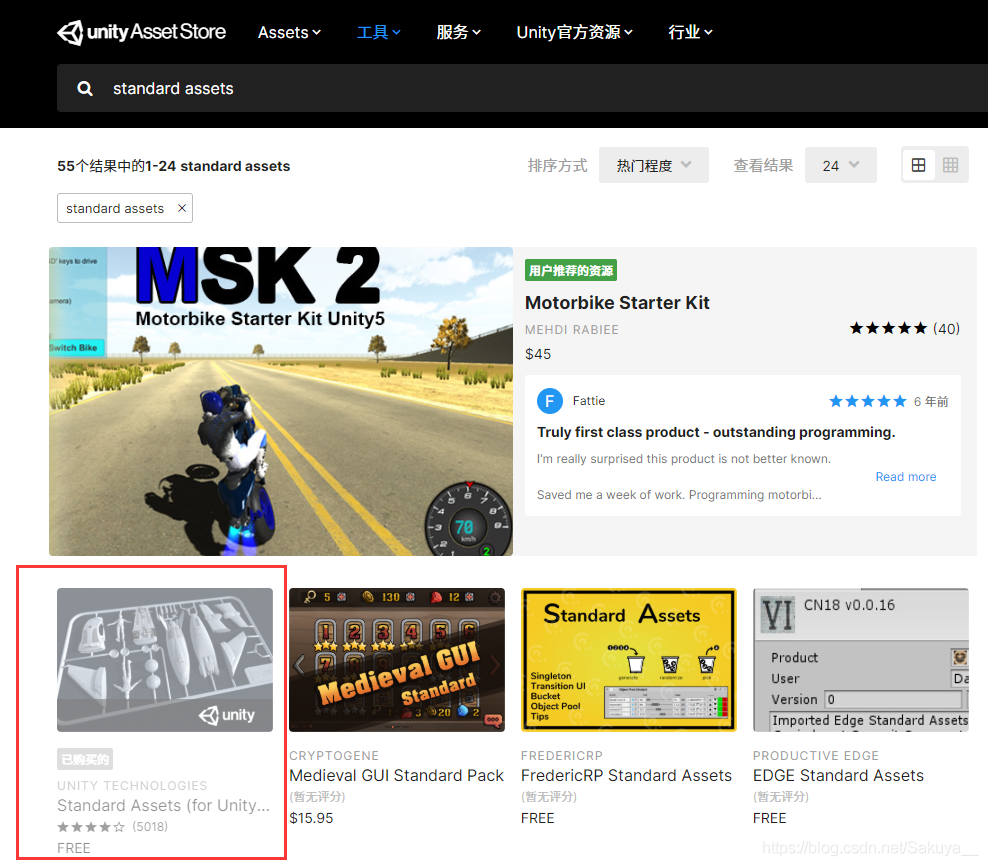This screenshot has height=866, width=988.
Task: Click publisher CRYPTOGENE
Action: click(x=334, y=755)
